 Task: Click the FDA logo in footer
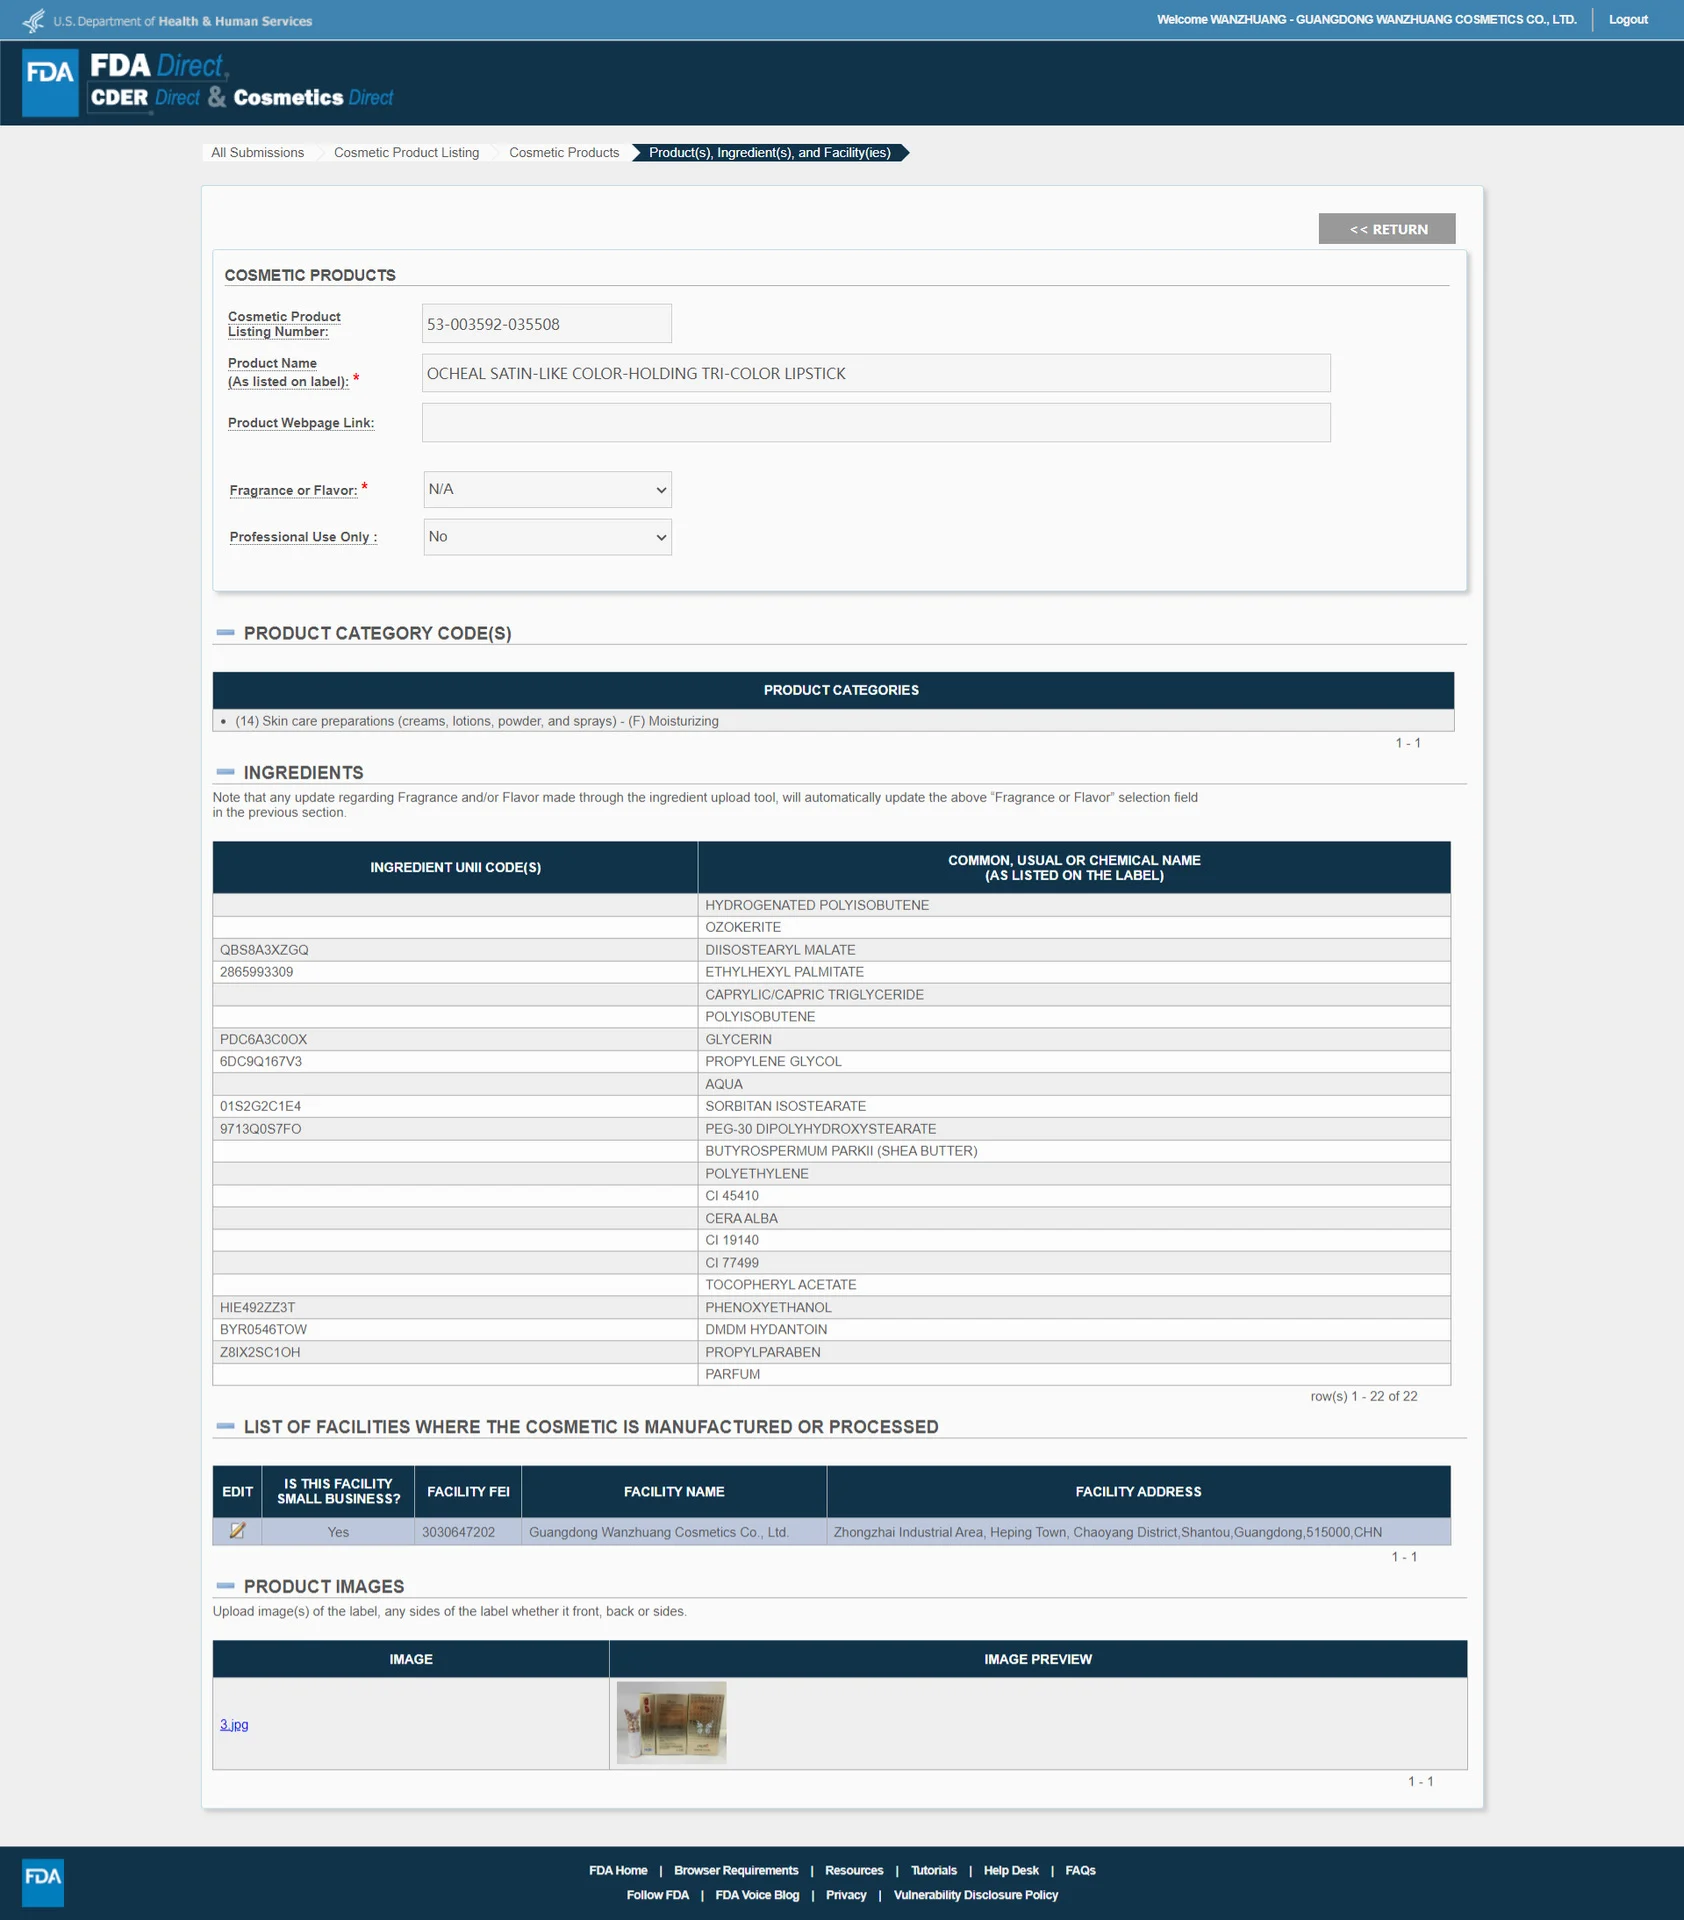click(x=43, y=1883)
